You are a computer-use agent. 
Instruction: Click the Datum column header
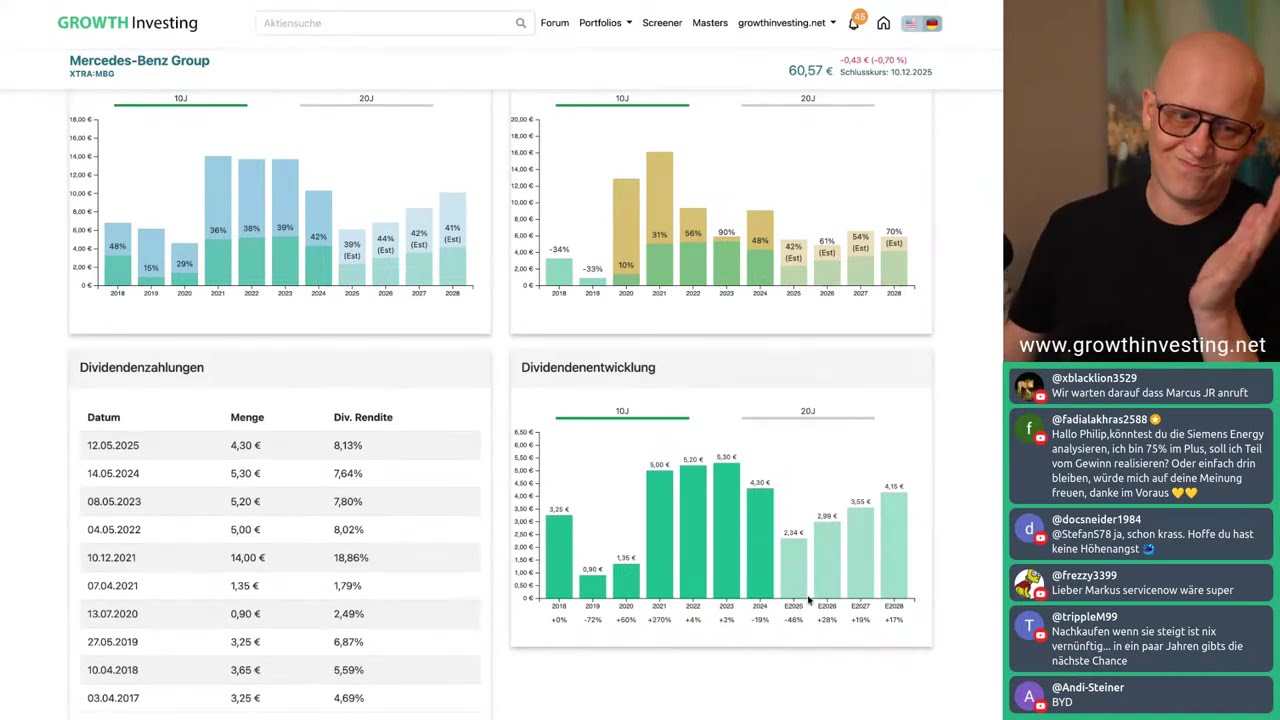point(104,417)
